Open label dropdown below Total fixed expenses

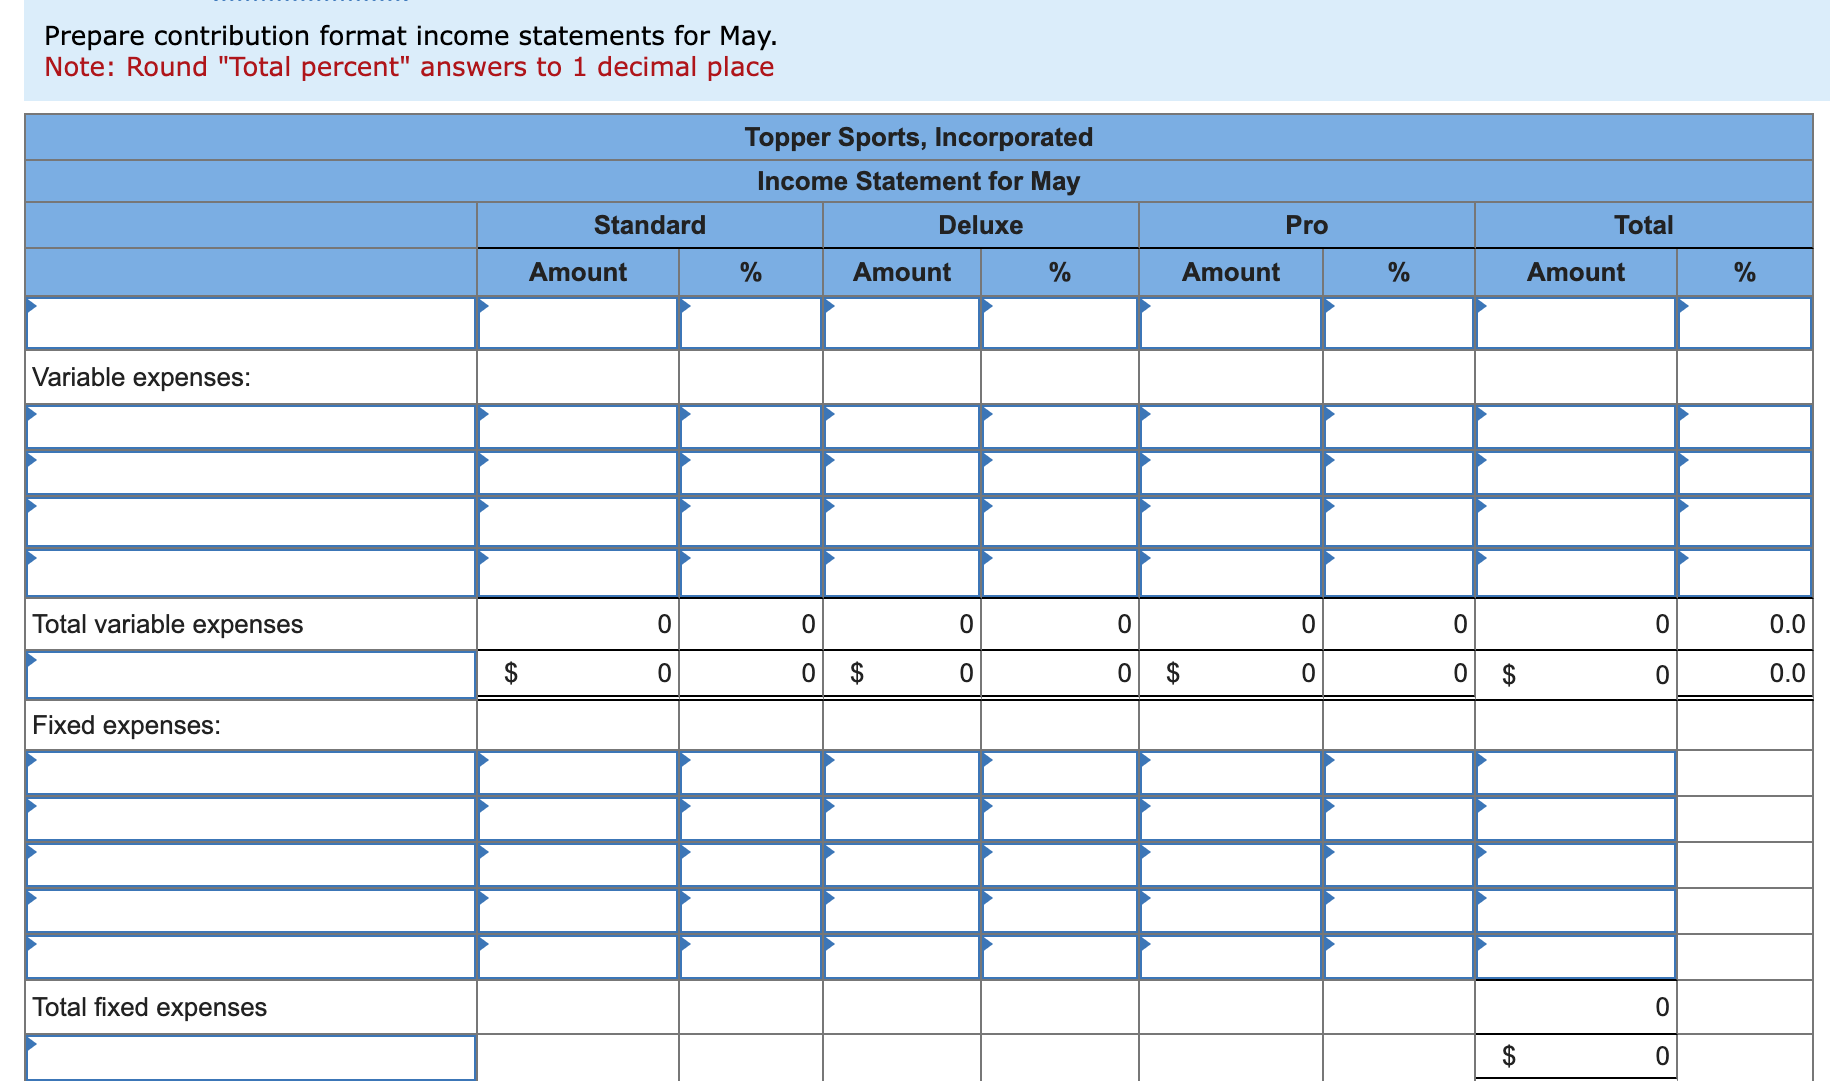tap(251, 1058)
